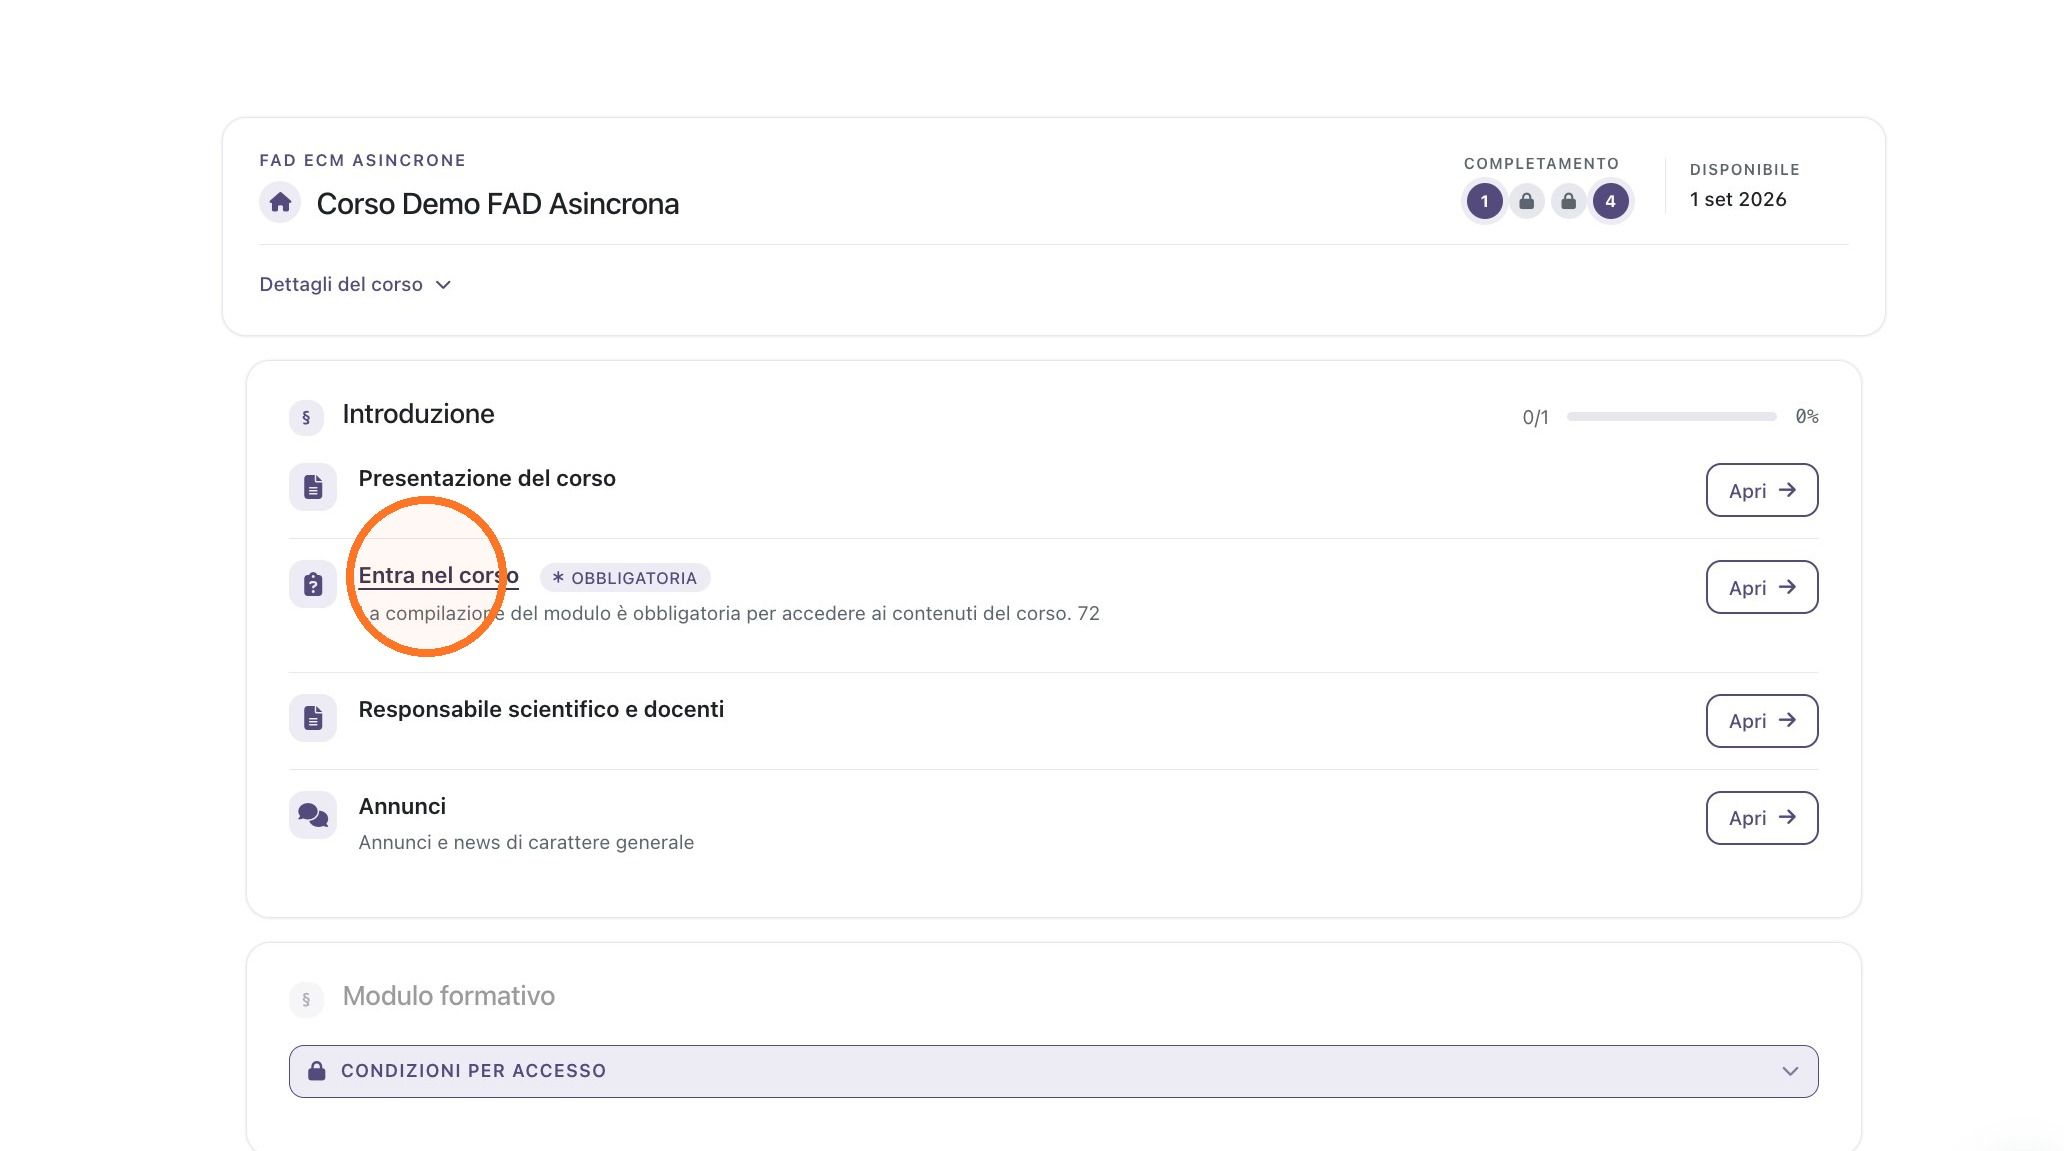
Task: Click the first locked completion step
Action: click(x=1526, y=201)
